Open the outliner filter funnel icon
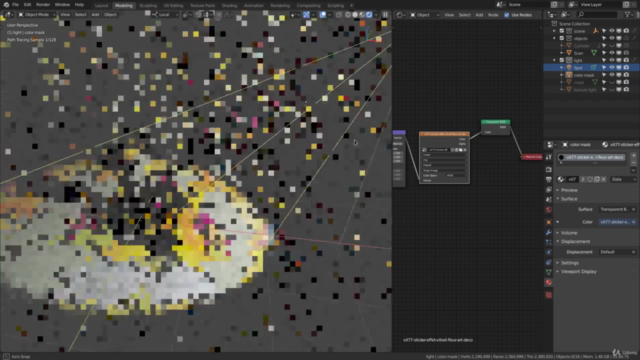The image size is (640, 360). tap(628, 15)
